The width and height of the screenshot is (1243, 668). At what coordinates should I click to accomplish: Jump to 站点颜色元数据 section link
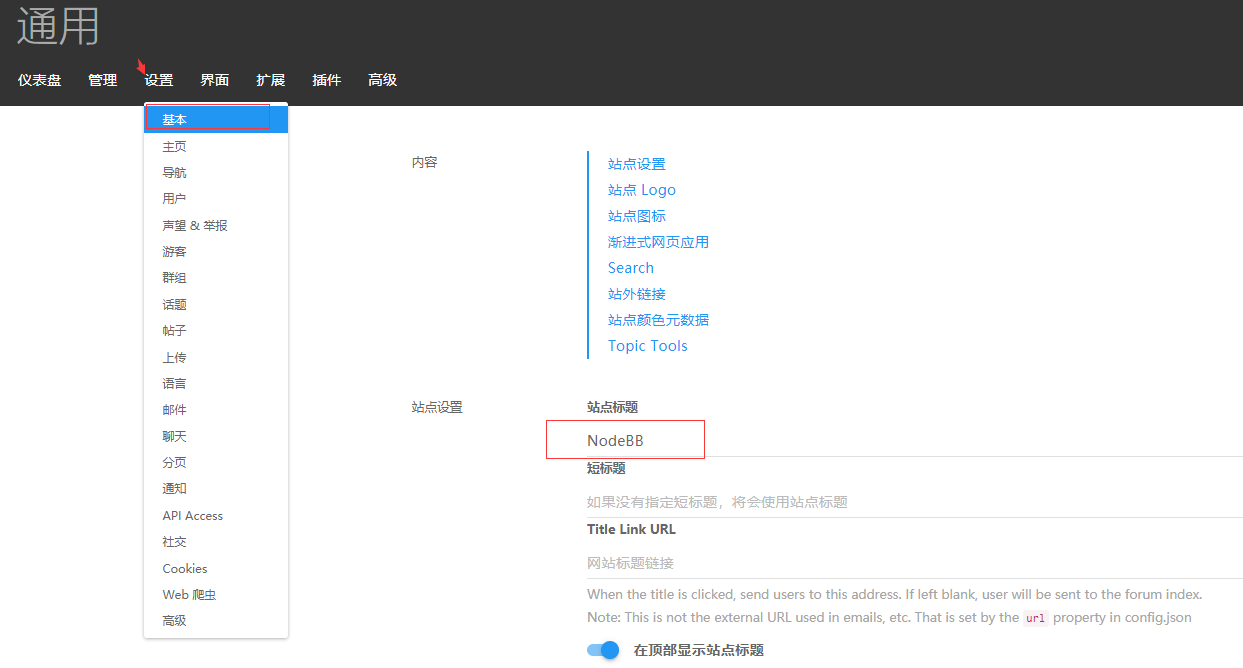(x=658, y=320)
